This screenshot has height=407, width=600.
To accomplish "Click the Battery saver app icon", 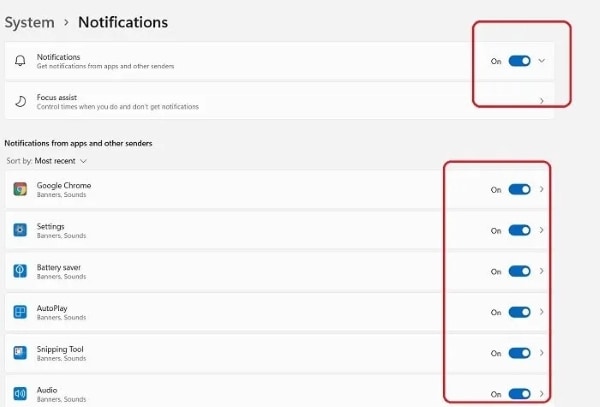I will pyautogui.click(x=20, y=271).
